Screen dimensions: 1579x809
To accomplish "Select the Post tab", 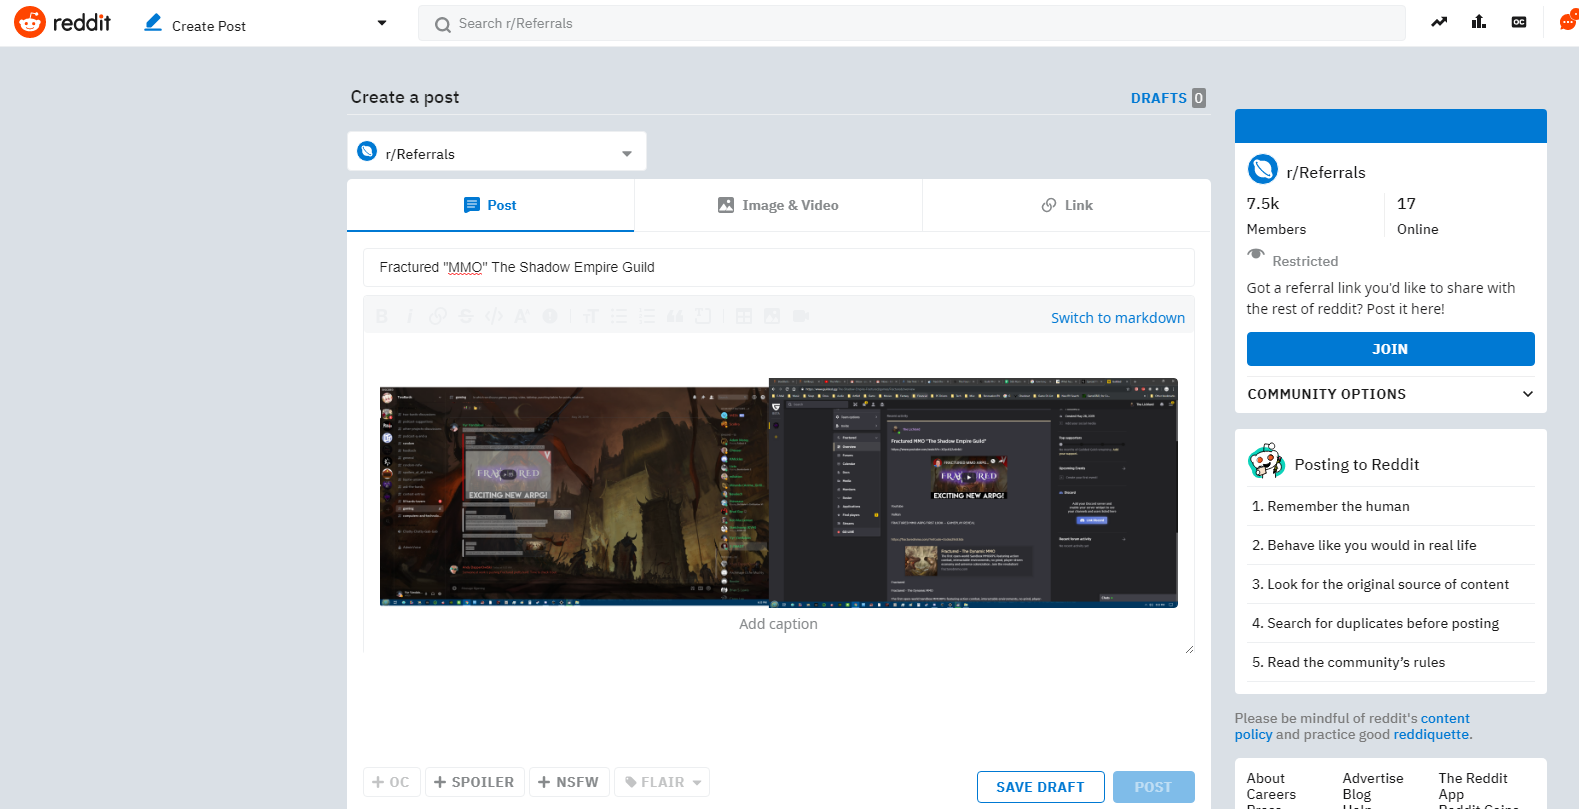I will pos(490,205).
